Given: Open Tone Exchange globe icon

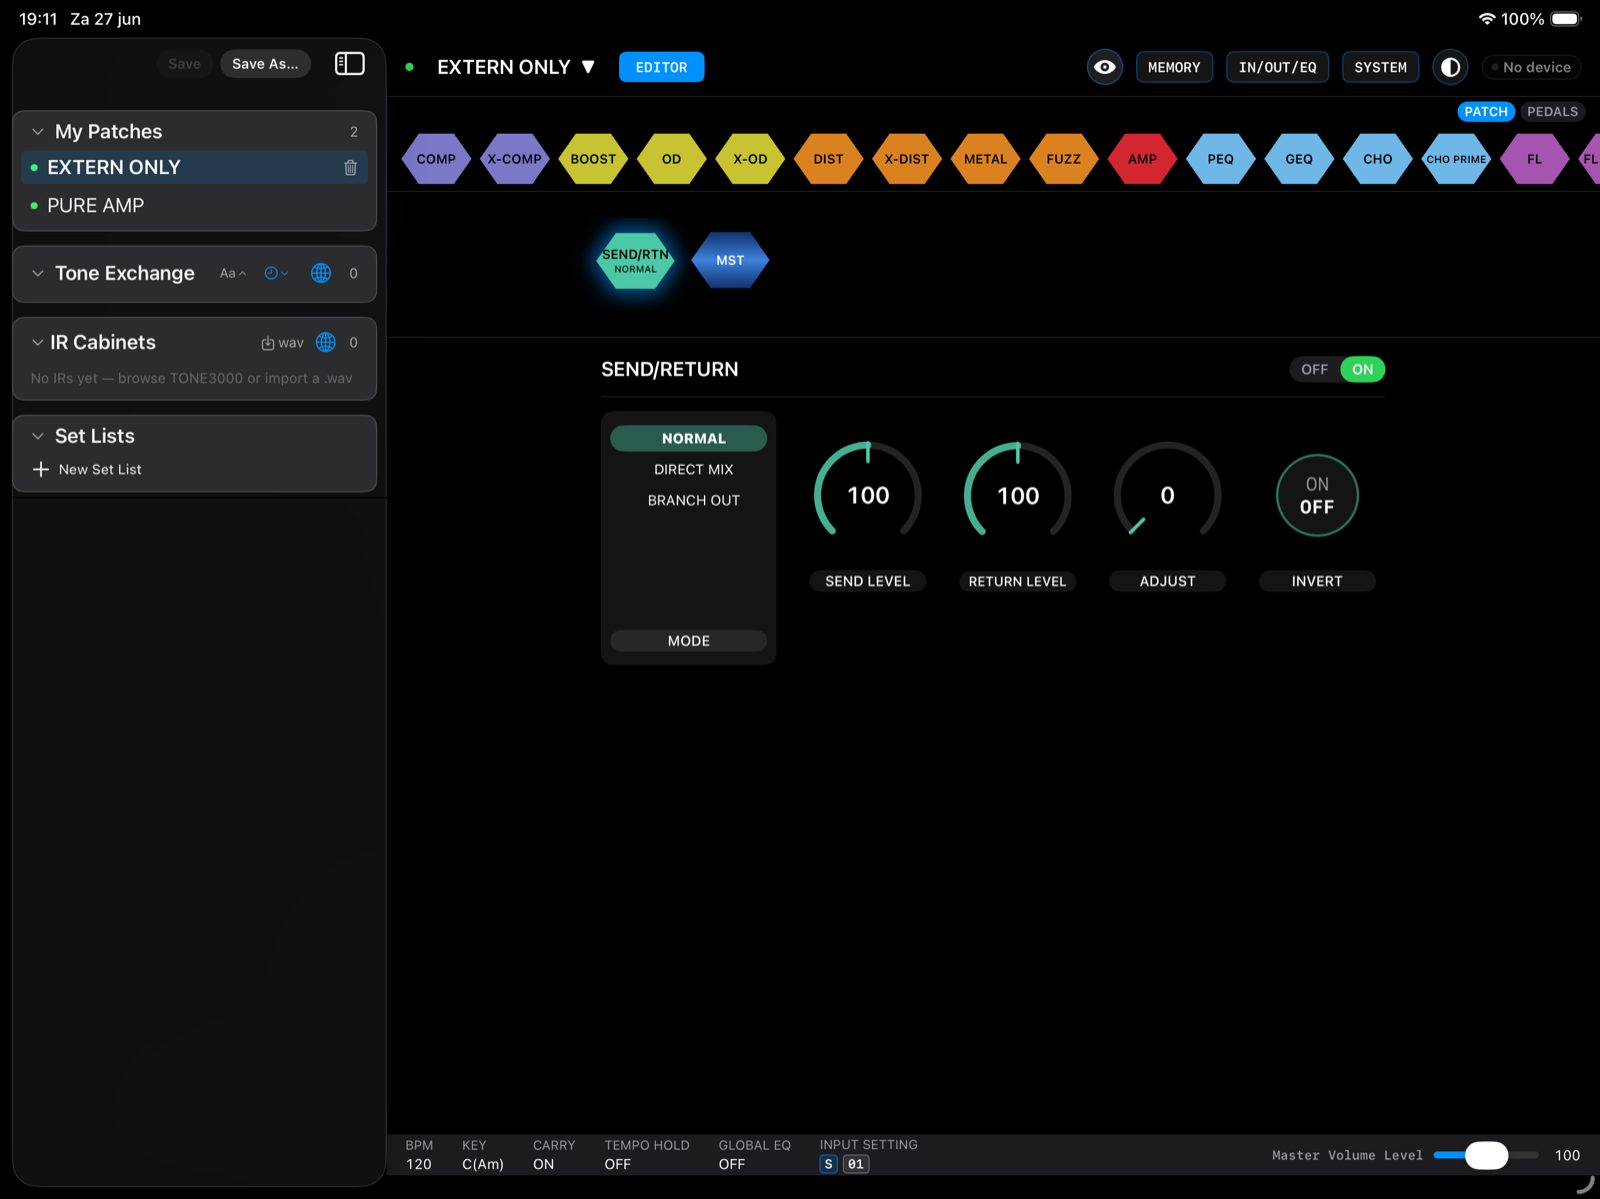Looking at the screenshot, I should coord(321,273).
